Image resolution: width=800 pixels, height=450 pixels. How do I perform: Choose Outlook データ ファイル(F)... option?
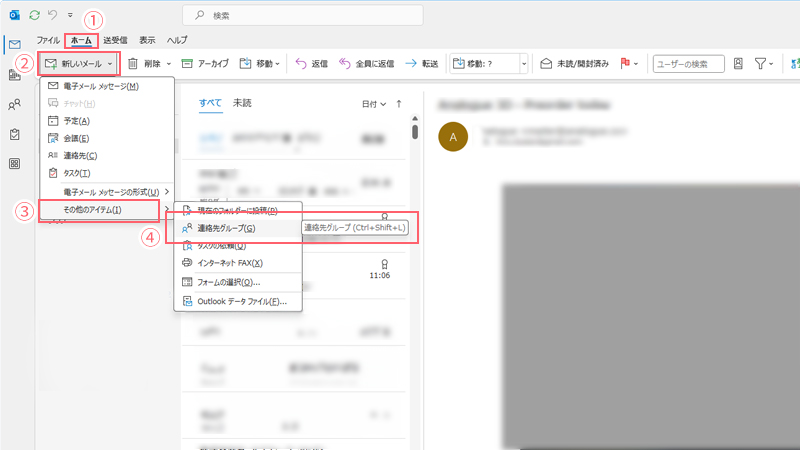click(x=238, y=302)
